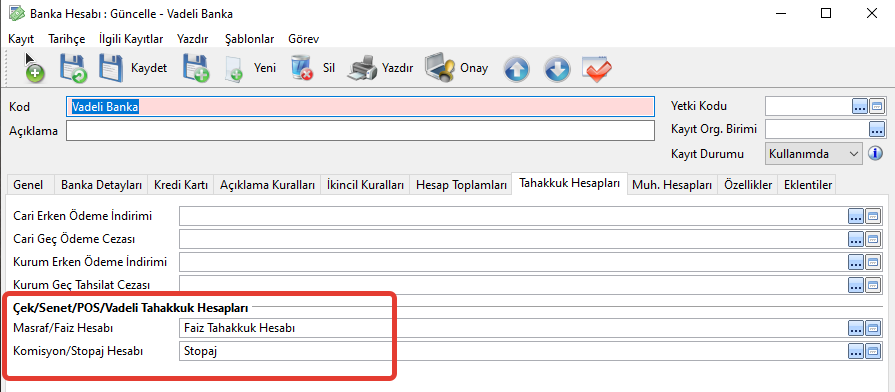This screenshot has width=895, height=392.
Task: Switch to the Eklentiler tab
Action: [808, 185]
